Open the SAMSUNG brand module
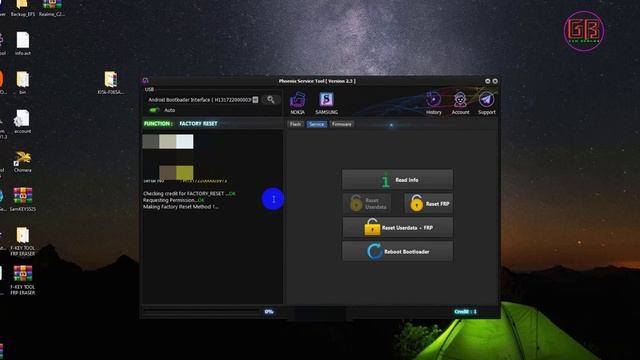This screenshot has width=640, height=360. tap(327, 103)
